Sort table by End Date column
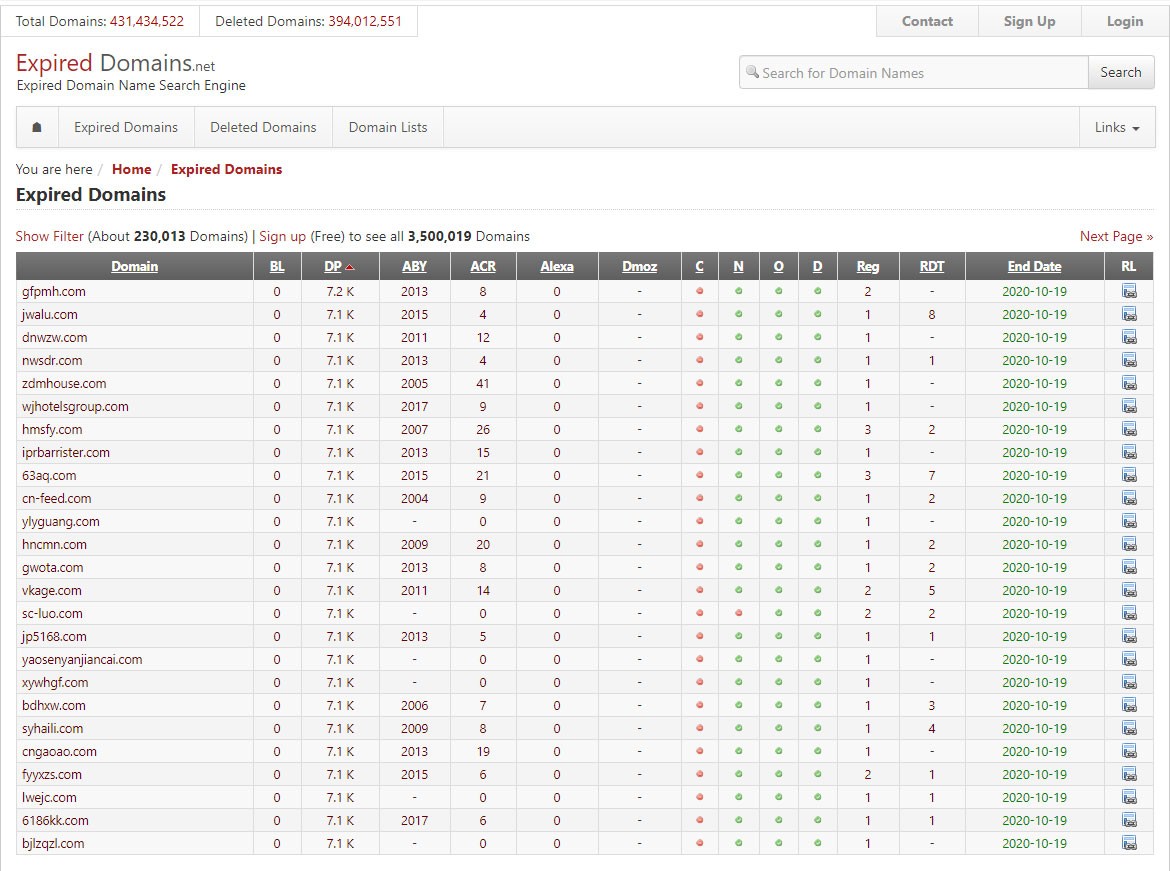The height and width of the screenshot is (871, 1170). click(1034, 267)
